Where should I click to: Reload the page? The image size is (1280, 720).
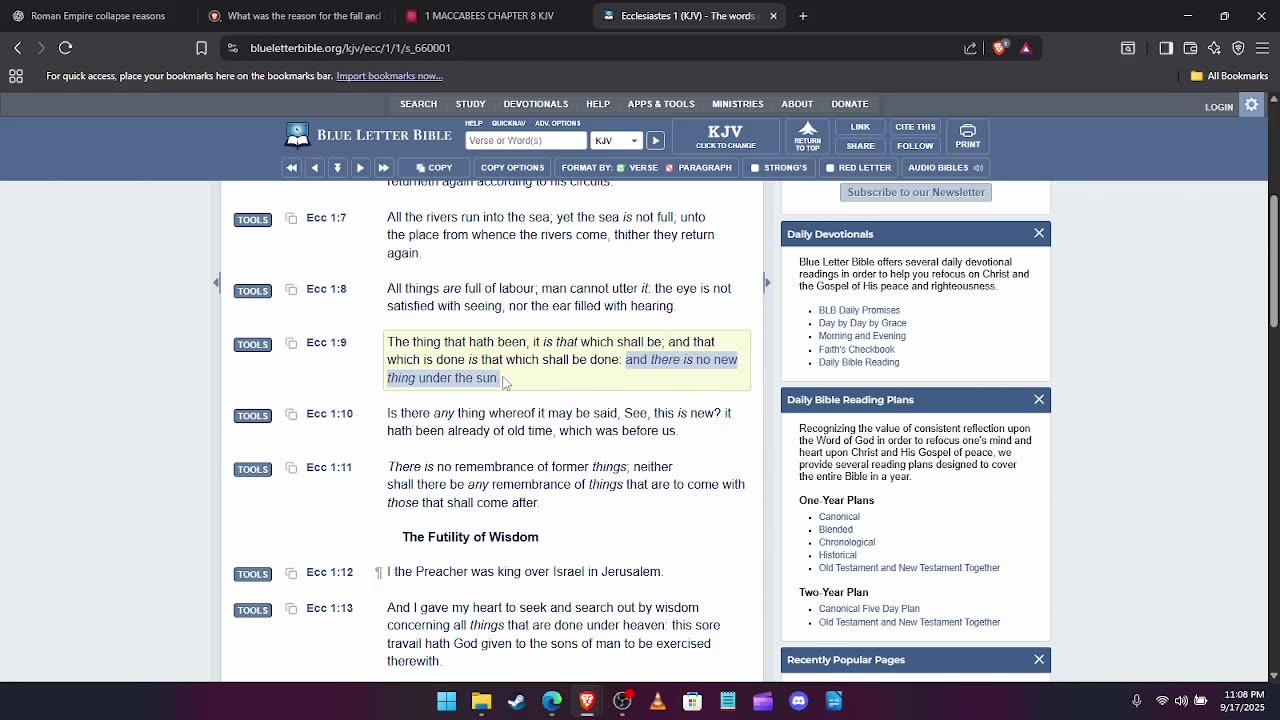tap(66, 48)
